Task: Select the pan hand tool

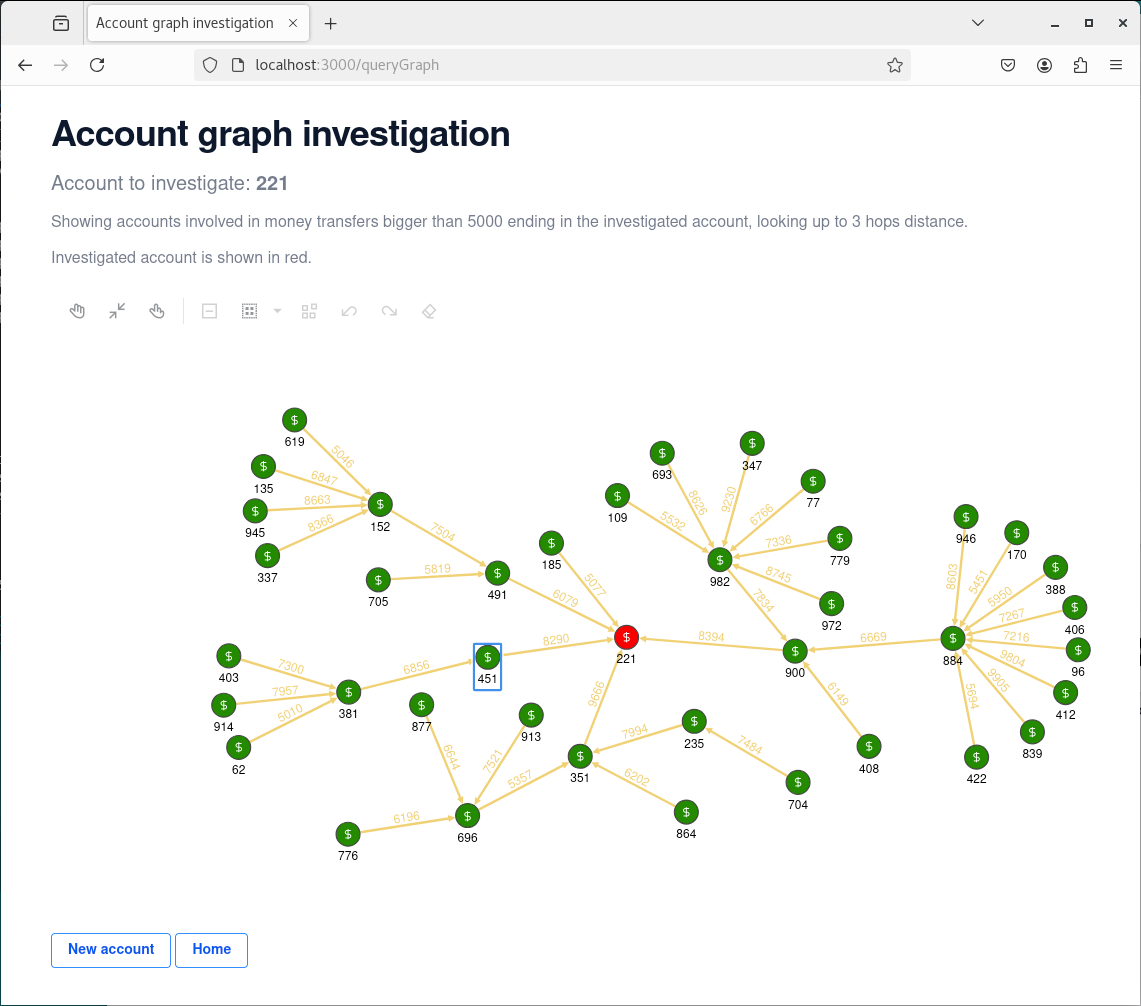Action: (77, 311)
